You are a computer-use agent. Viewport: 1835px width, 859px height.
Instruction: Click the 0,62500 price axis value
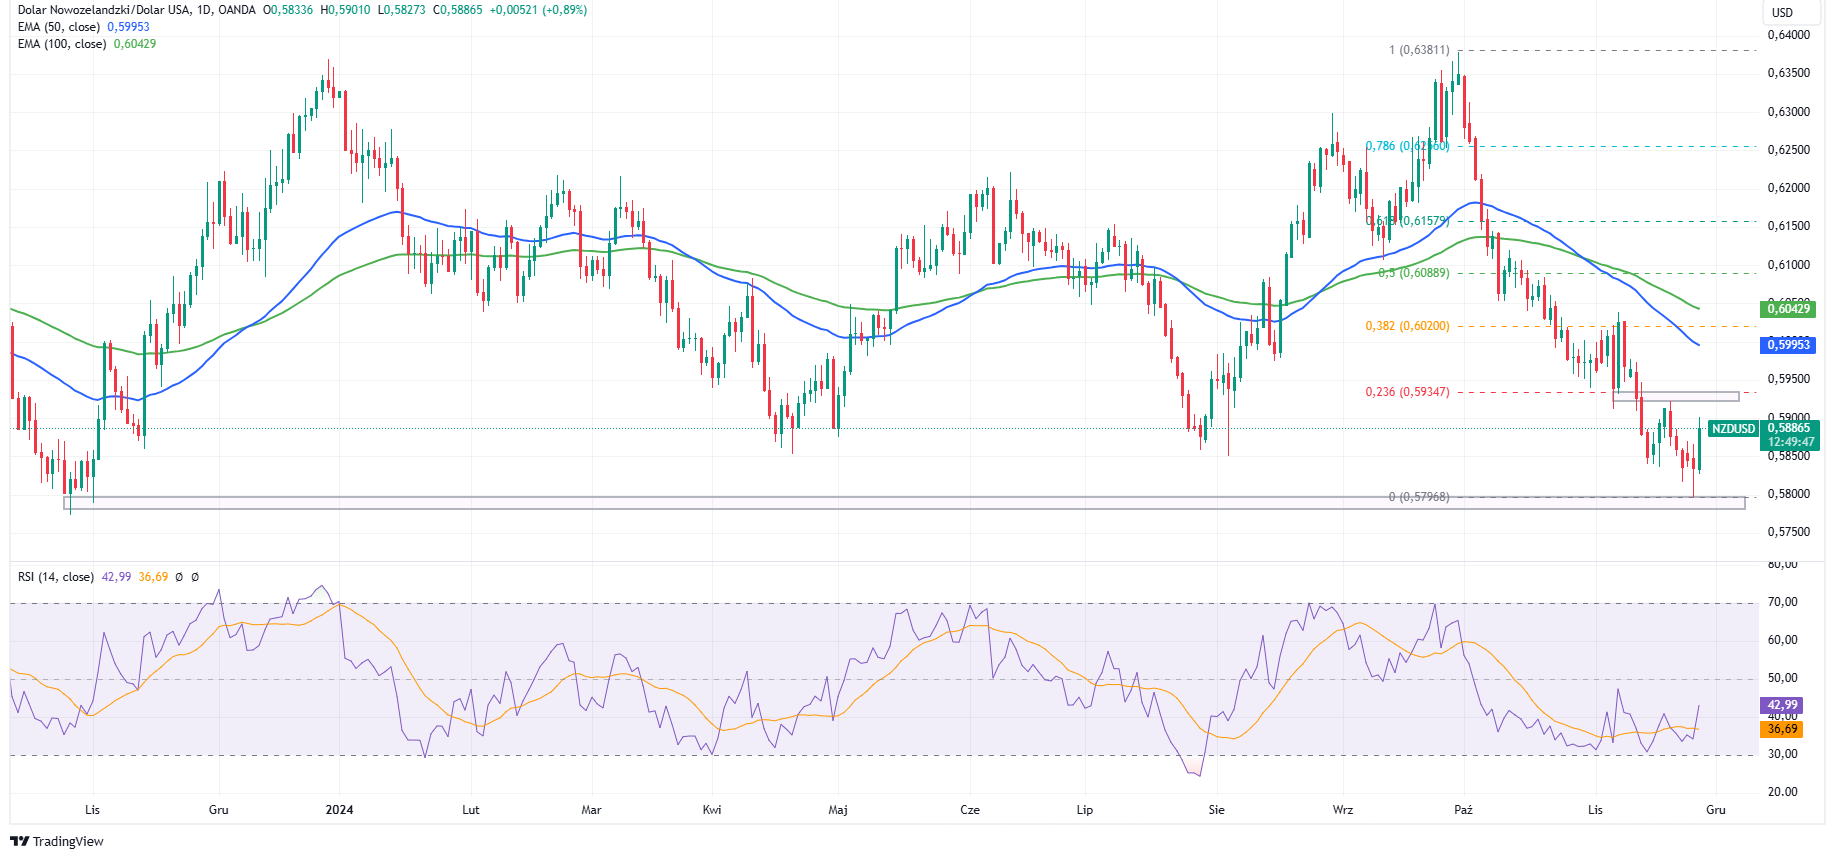[1789, 150]
